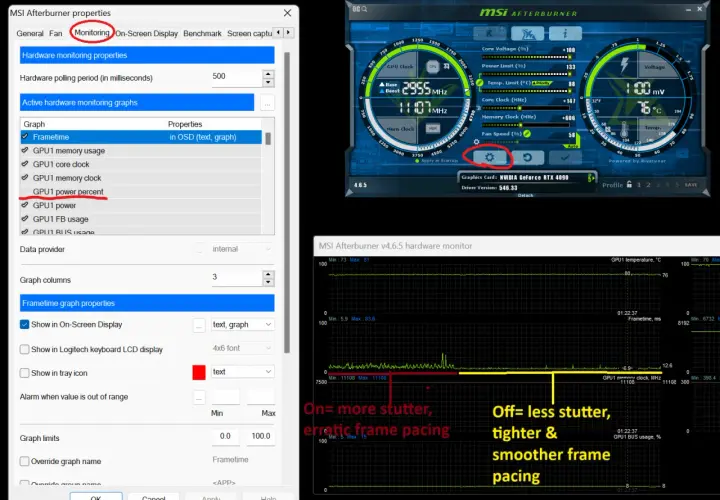
Task: Click the Core Clock (MHz) slider
Action: click(526, 108)
